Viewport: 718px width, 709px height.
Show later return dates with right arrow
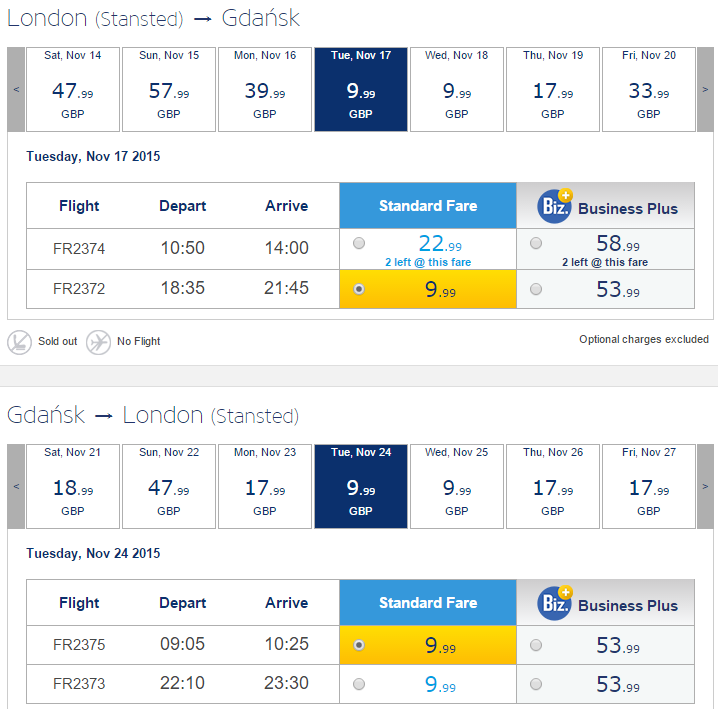click(x=705, y=486)
